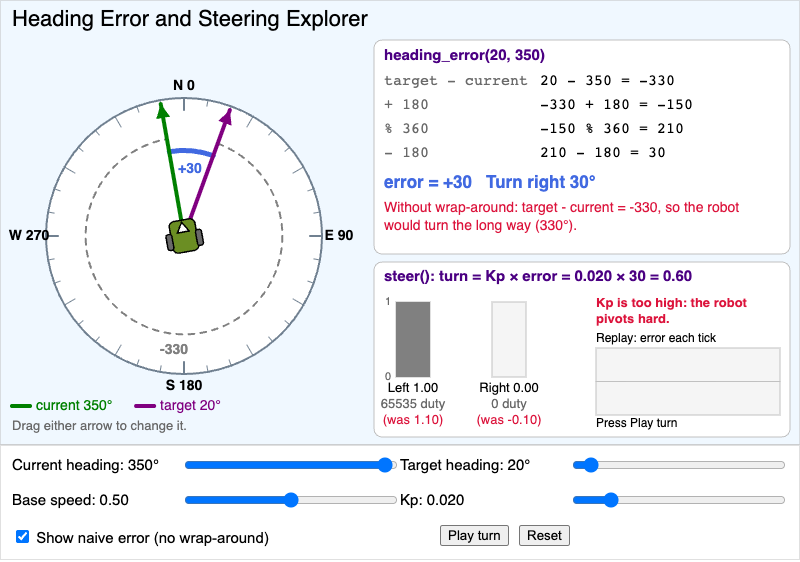800x562 pixels.
Task: Click 'Kp: 0.020' label
Action: [x=432, y=500]
